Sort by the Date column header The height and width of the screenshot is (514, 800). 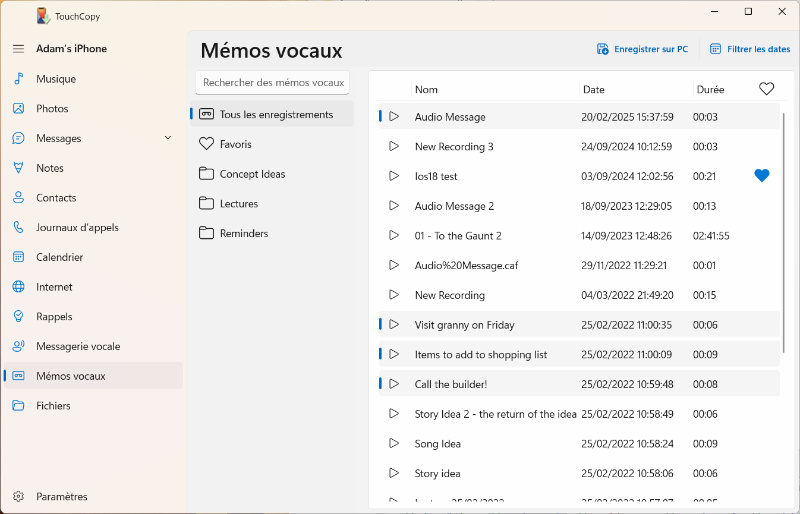(593, 90)
